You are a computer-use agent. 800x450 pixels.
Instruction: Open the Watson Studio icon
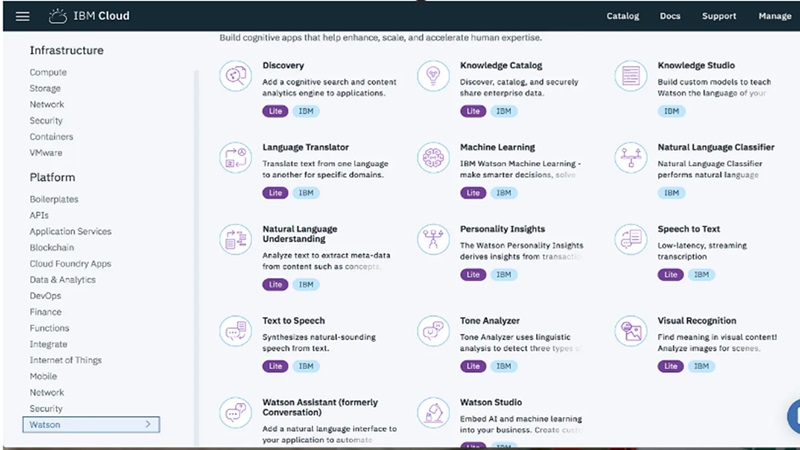(433, 412)
